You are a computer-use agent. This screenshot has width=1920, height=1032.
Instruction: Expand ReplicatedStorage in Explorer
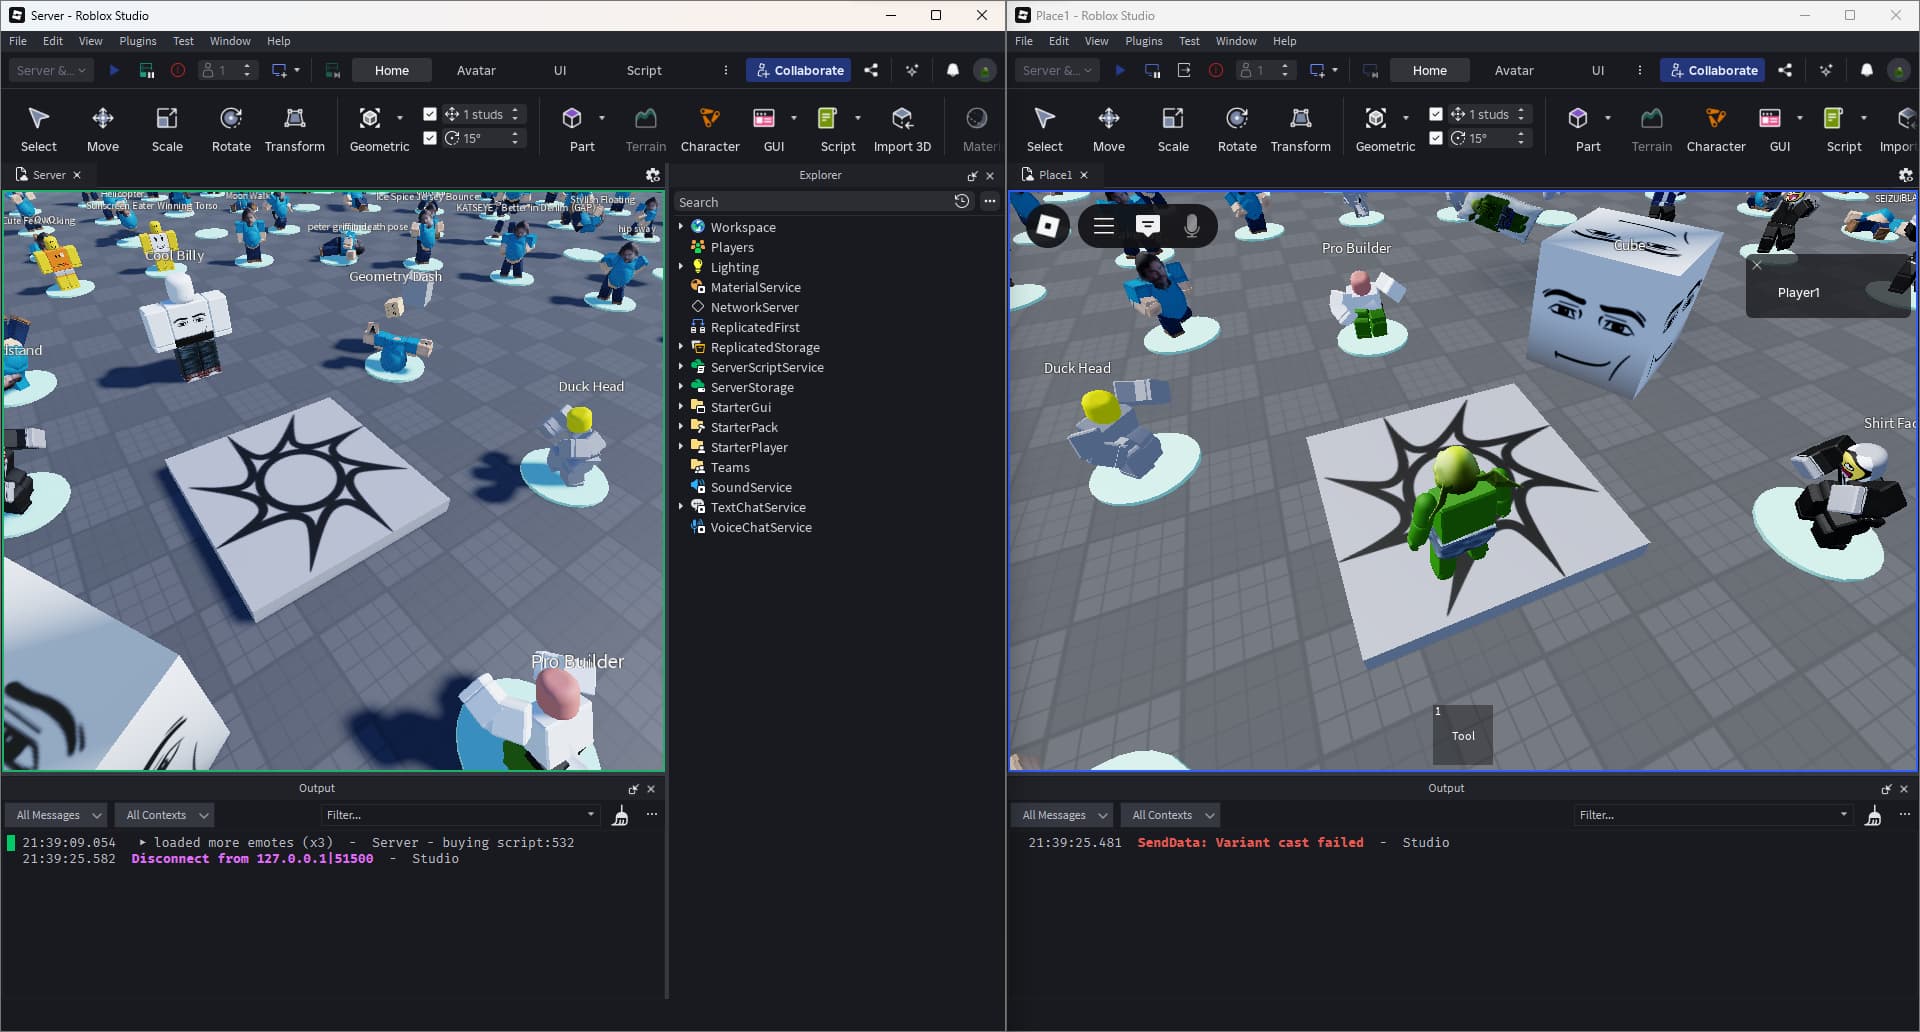pyautogui.click(x=681, y=347)
